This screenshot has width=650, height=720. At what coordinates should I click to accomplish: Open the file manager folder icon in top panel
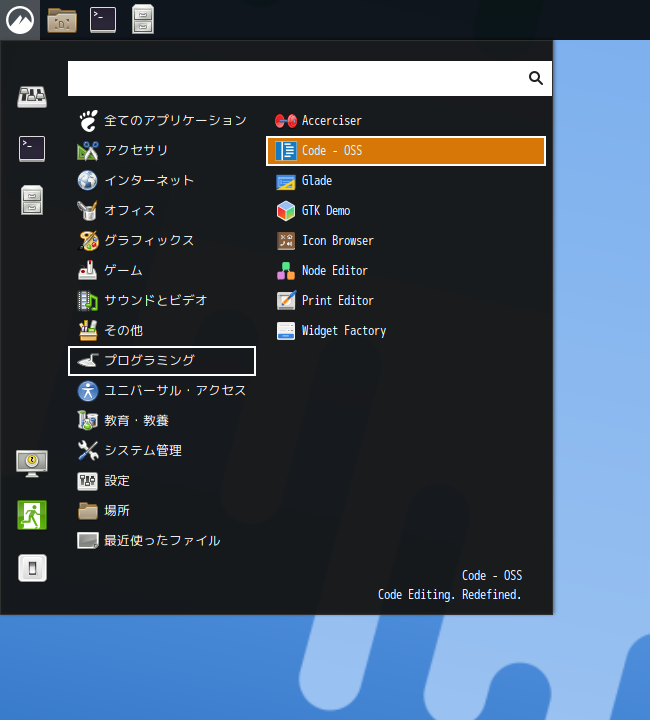coord(62,20)
